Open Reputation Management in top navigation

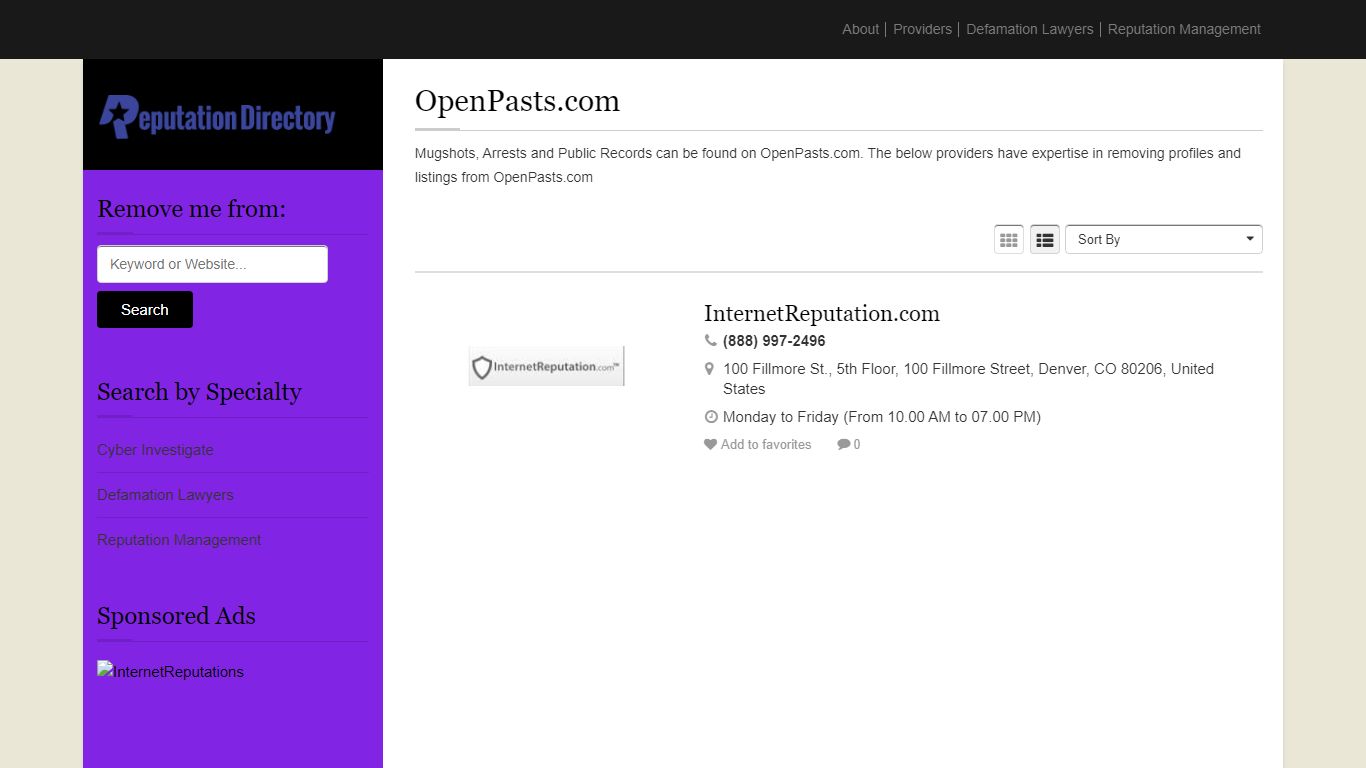(1184, 29)
